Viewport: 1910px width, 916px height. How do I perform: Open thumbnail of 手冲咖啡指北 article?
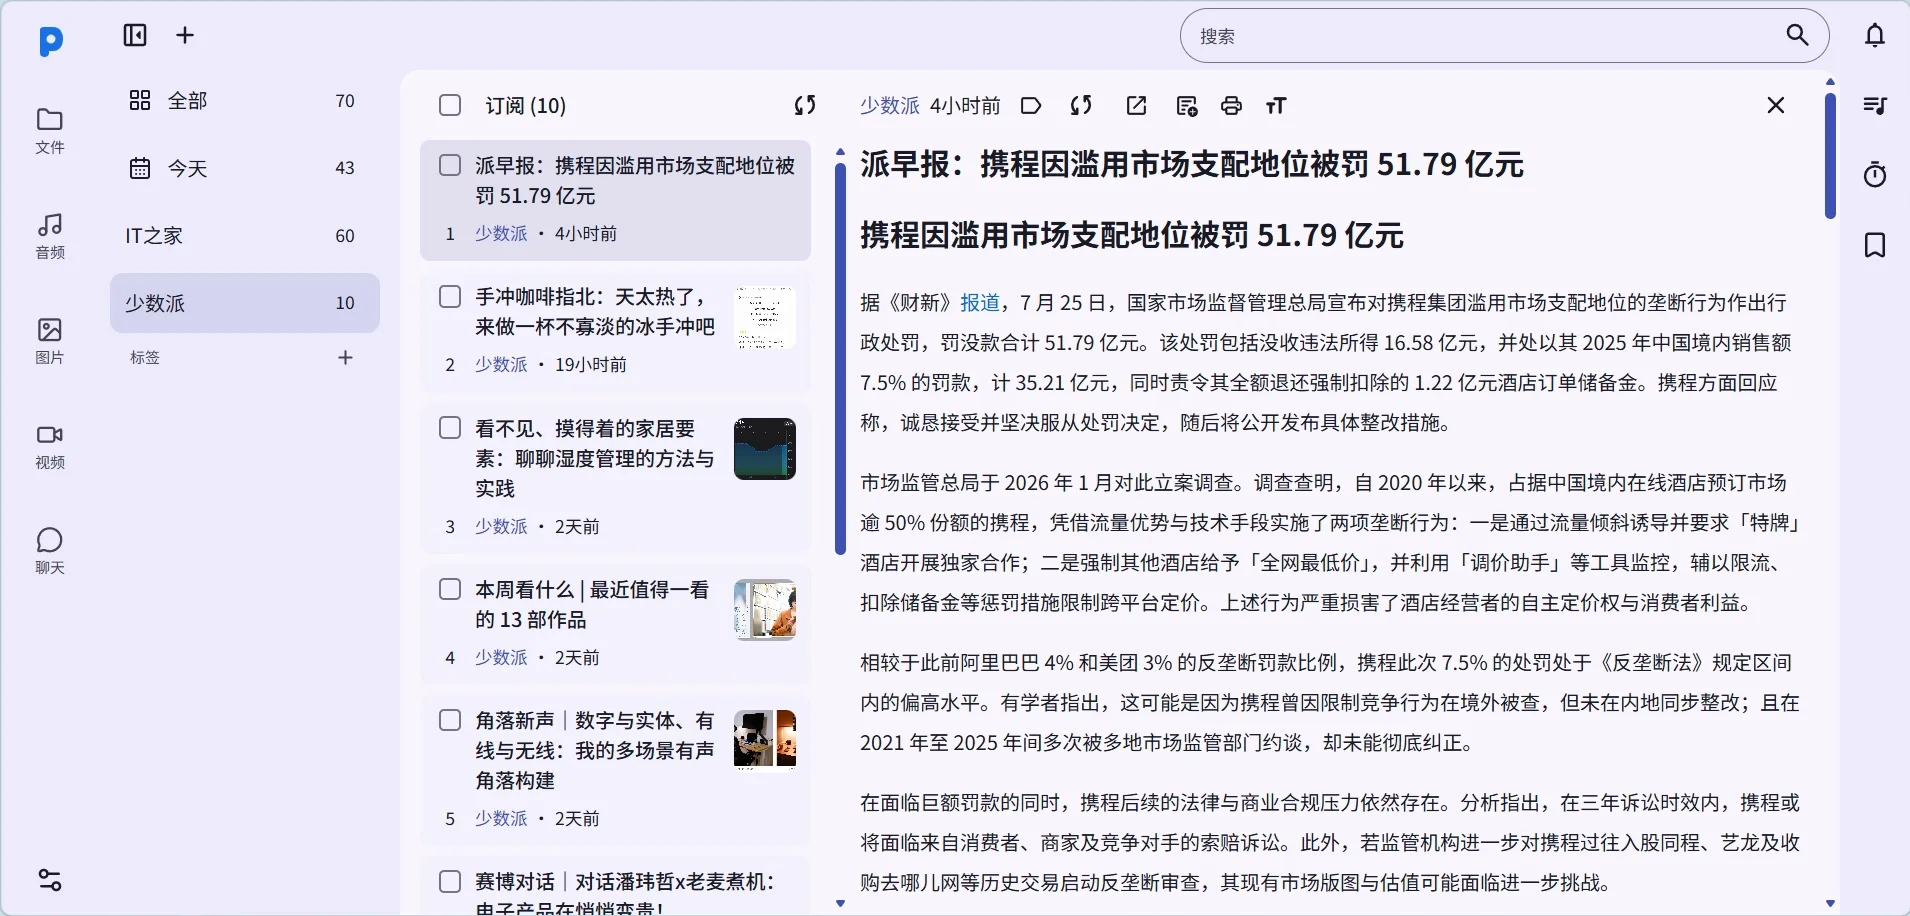765,318
